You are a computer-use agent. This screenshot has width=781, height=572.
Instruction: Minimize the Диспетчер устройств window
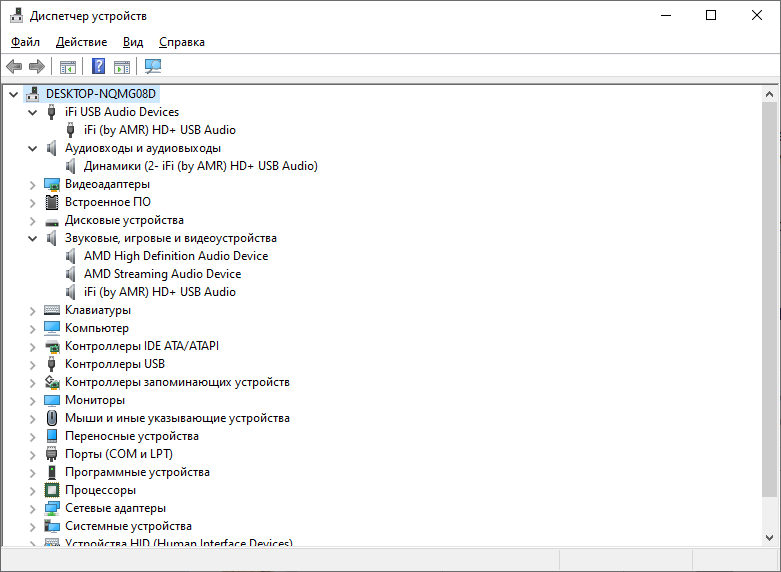tap(665, 15)
